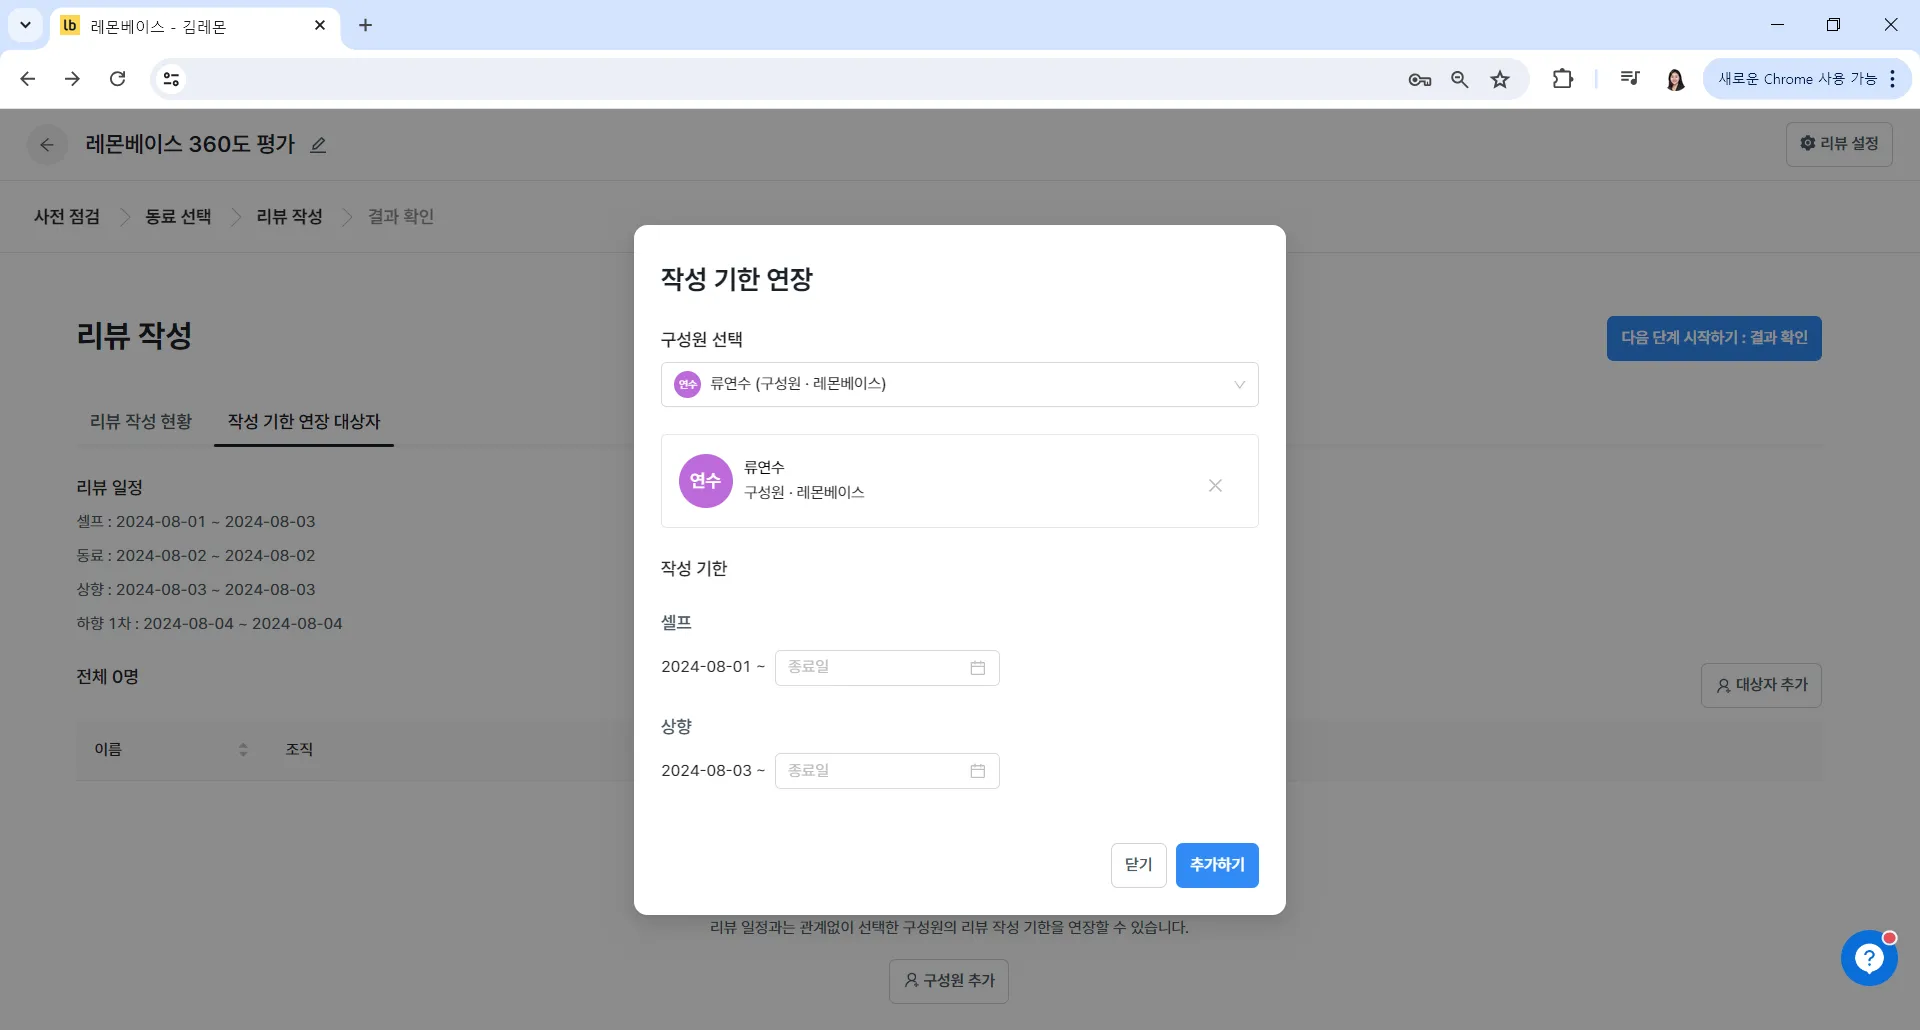Remove 류연수 from selected members
Image resolution: width=1920 pixels, height=1030 pixels.
[1215, 485]
